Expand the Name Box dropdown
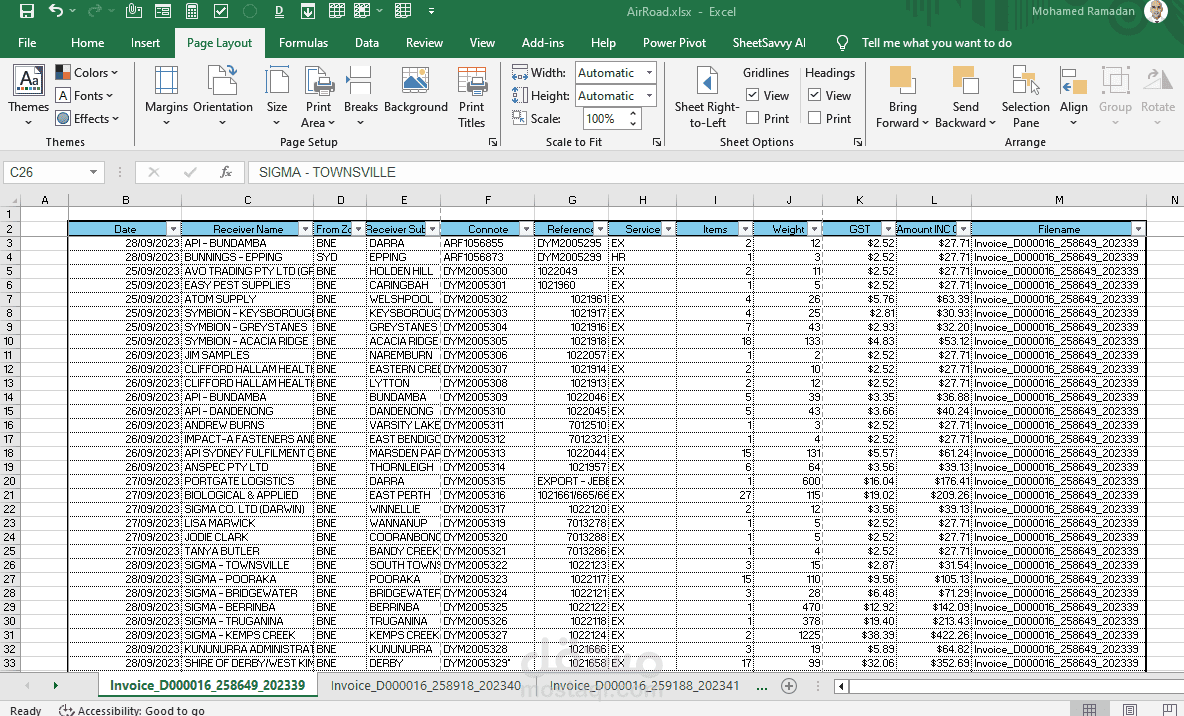1184x716 pixels. [93, 172]
